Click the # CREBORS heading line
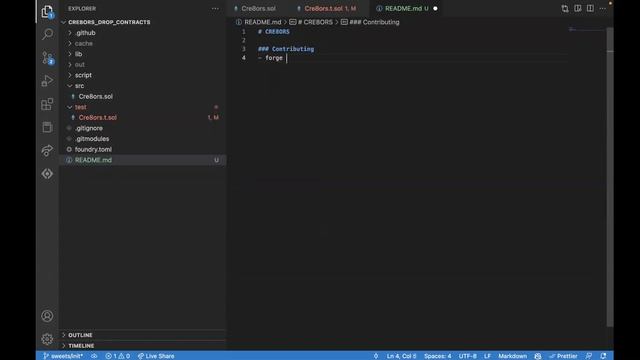The width and height of the screenshot is (640, 360). point(274,31)
